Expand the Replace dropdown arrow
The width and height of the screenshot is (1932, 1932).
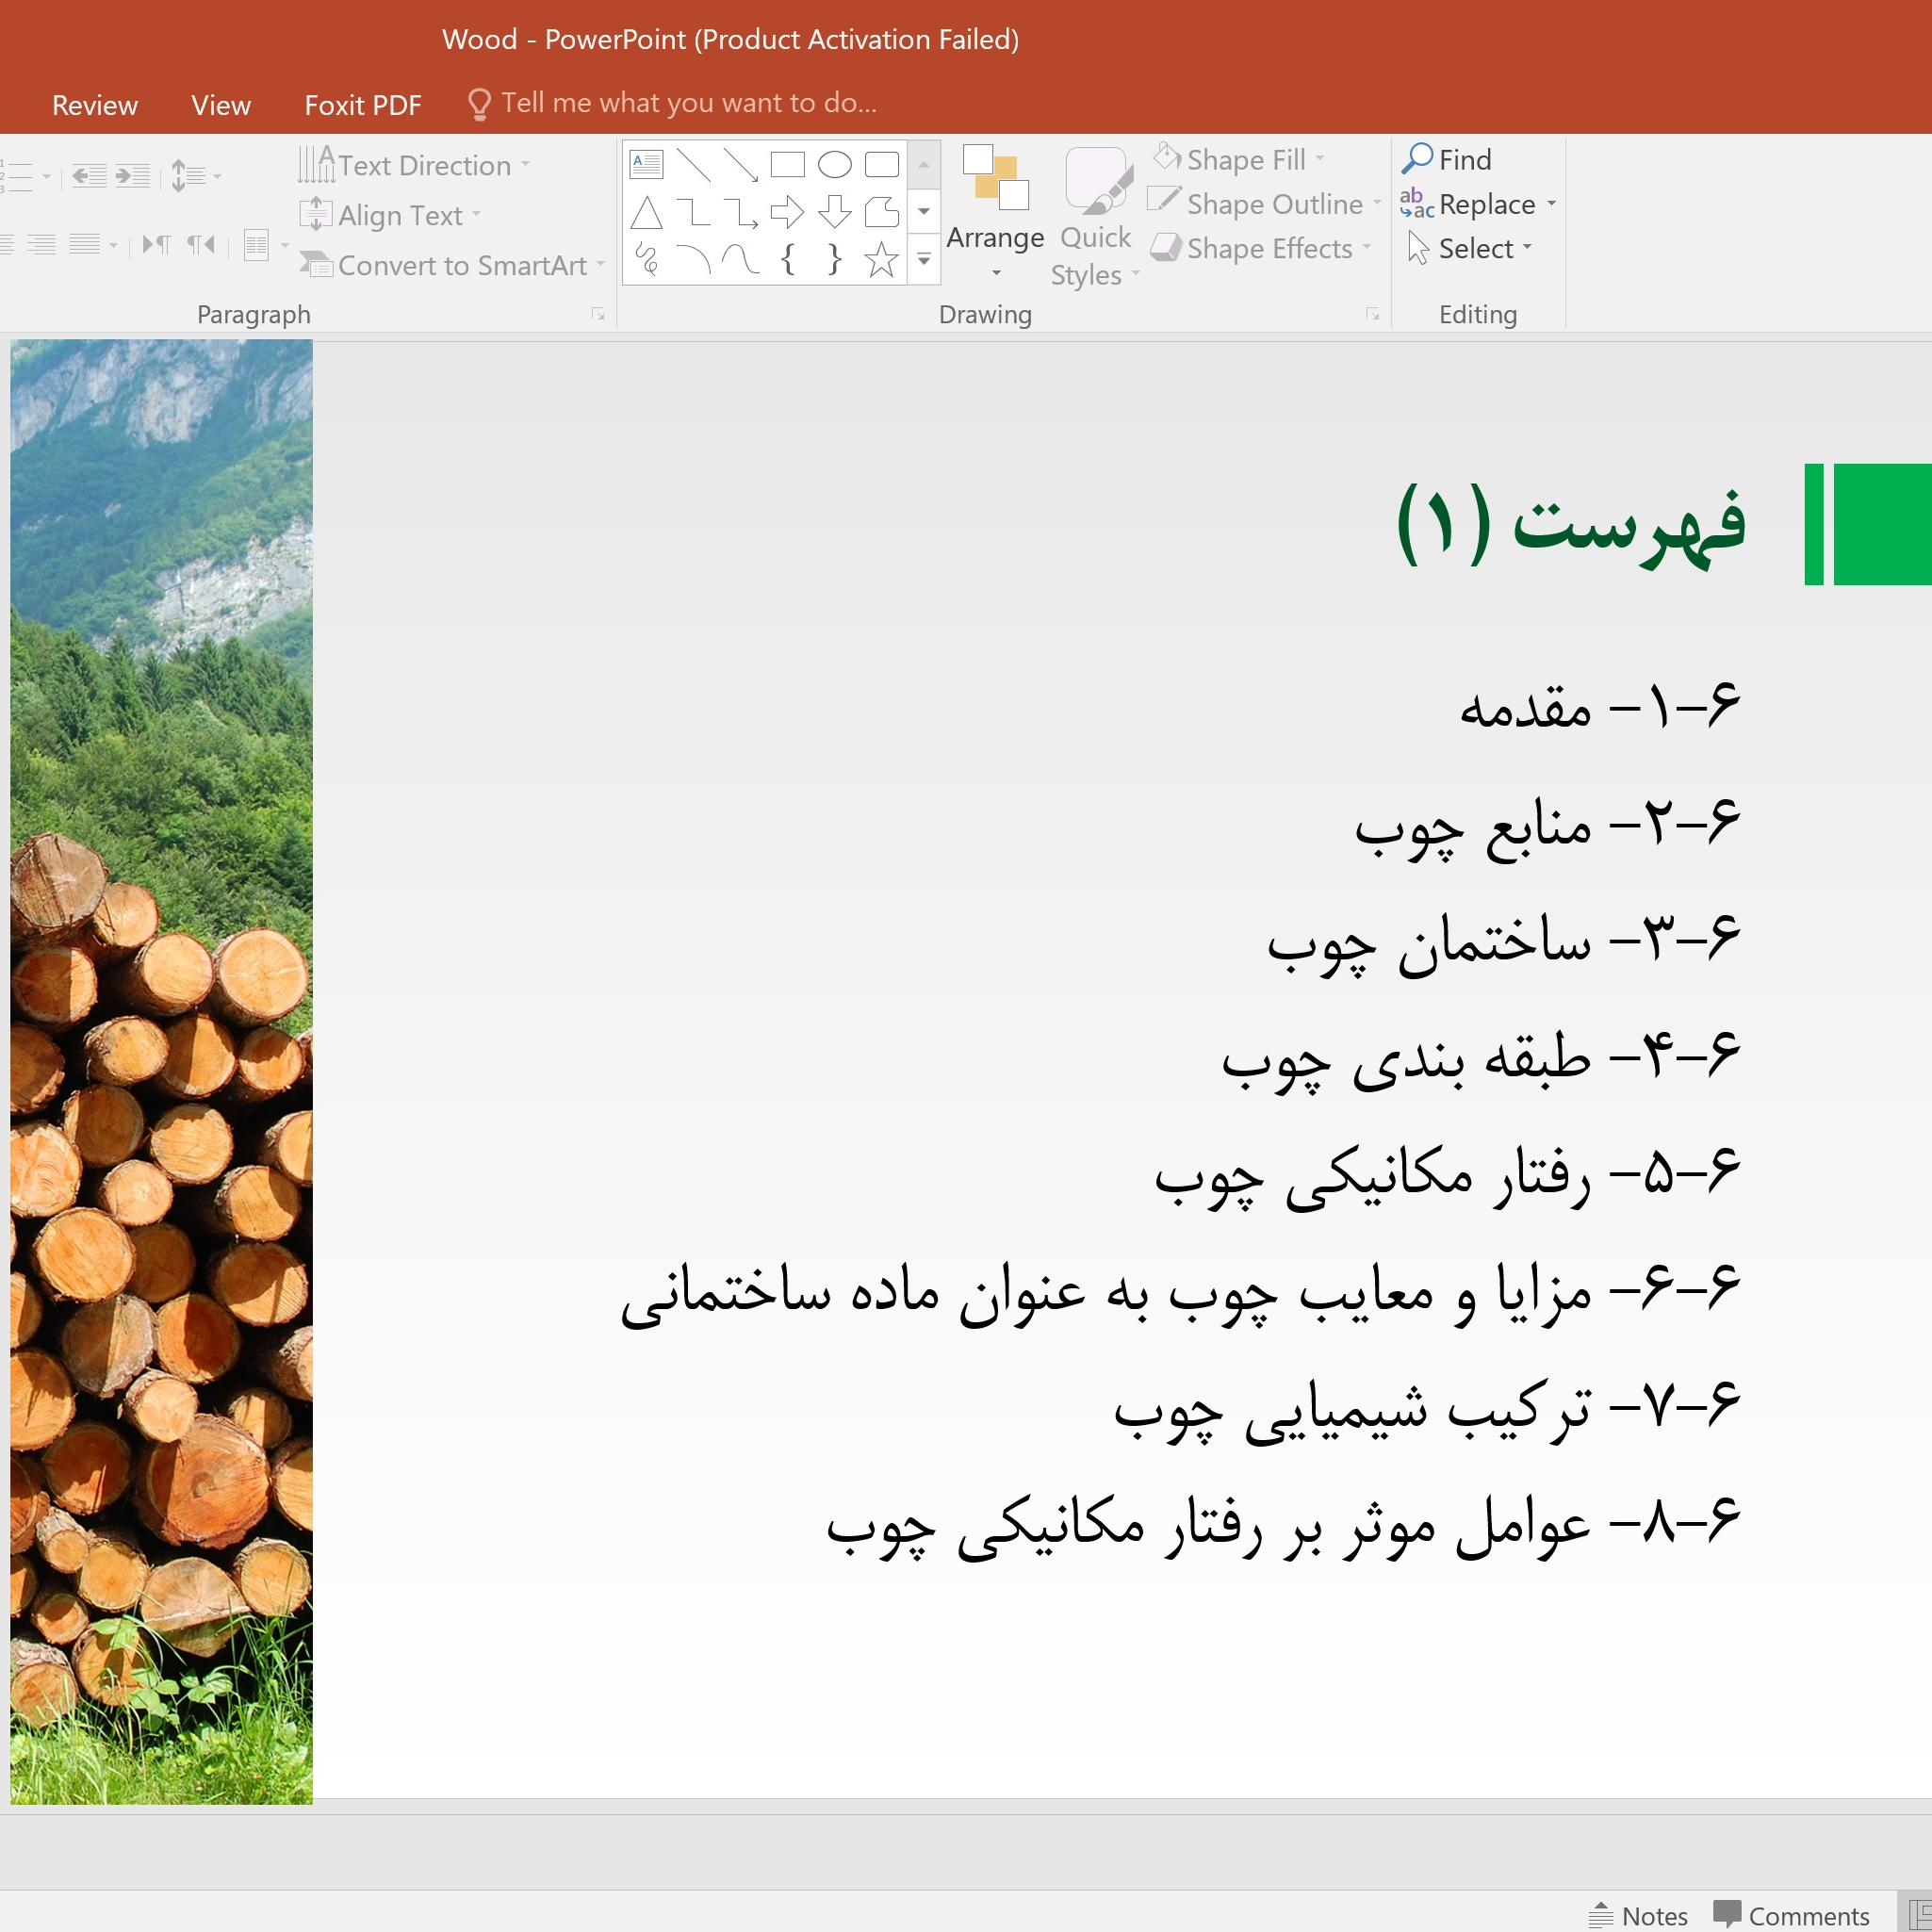point(1551,204)
